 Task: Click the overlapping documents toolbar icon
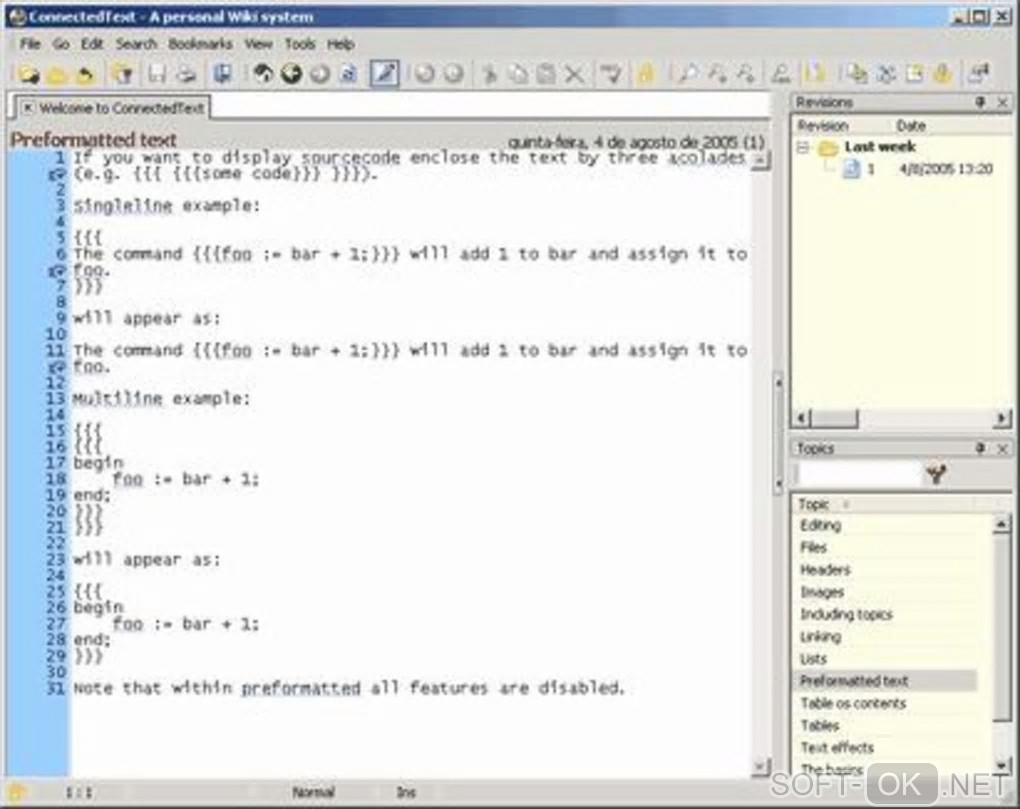(x=856, y=74)
